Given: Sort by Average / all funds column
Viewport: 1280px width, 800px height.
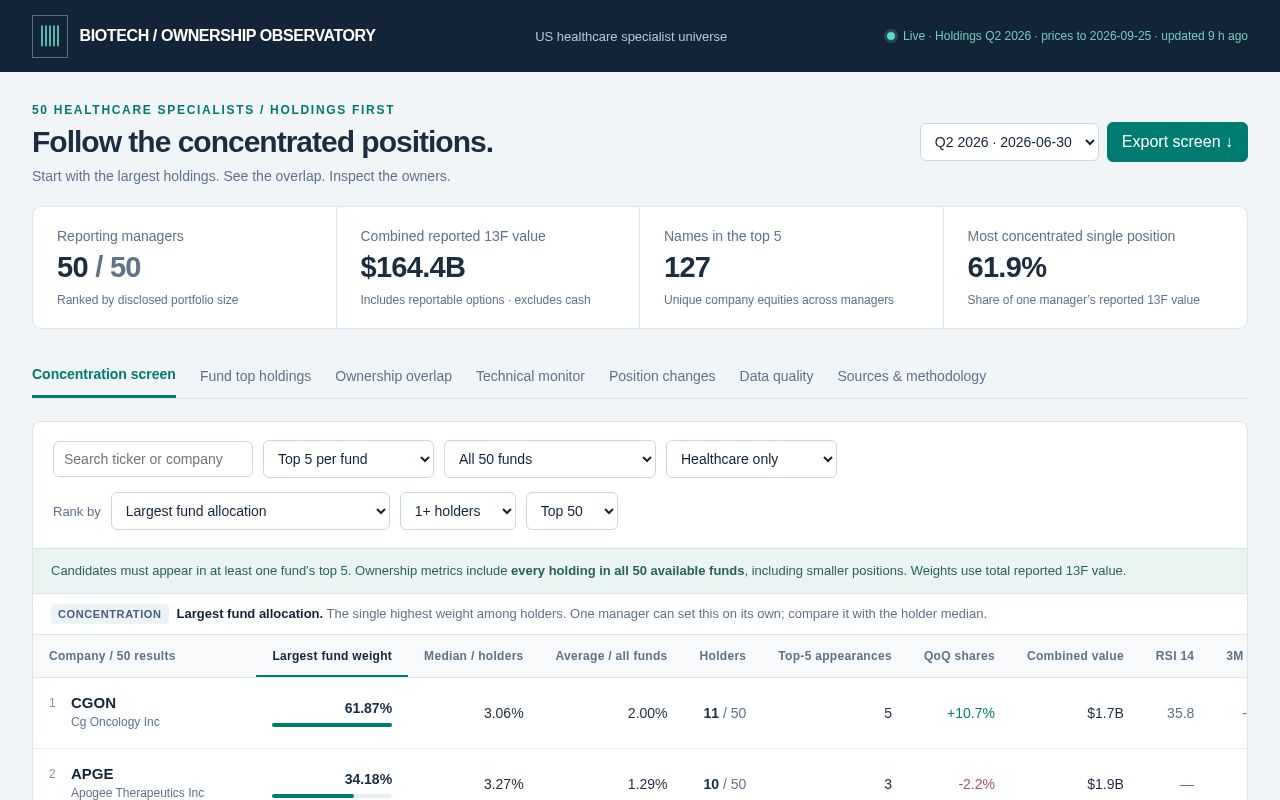Looking at the screenshot, I should (611, 656).
